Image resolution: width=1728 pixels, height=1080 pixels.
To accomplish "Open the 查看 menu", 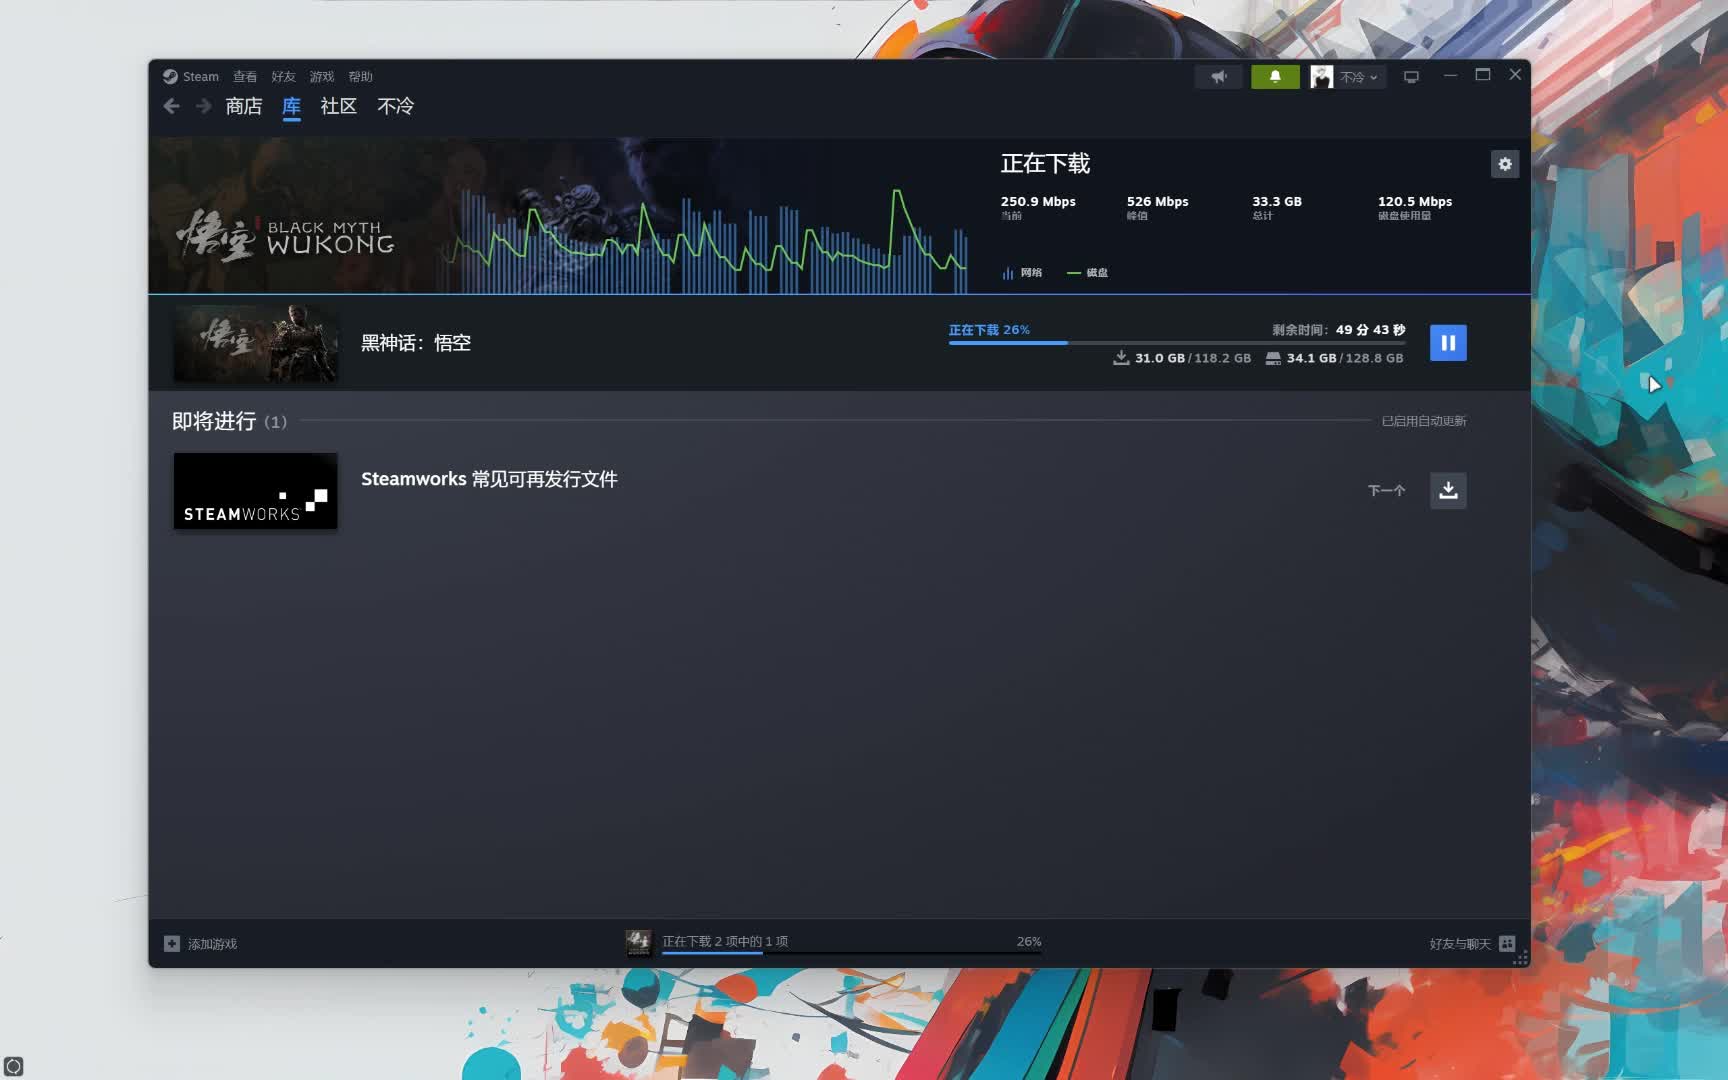I will 245,77.
